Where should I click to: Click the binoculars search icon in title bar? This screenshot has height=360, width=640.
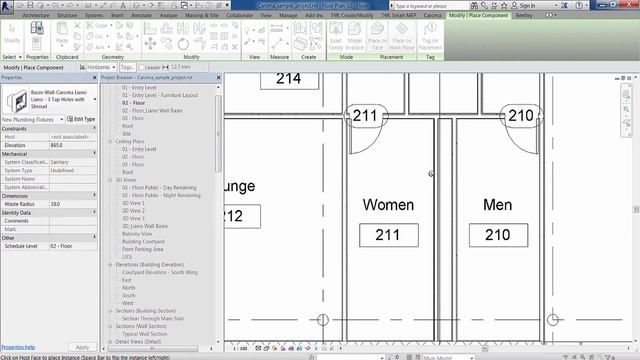pyautogui.click(x=474, y=6)
